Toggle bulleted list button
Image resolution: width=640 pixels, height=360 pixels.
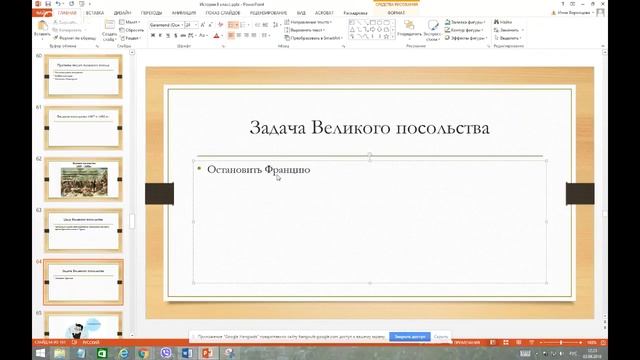pyautogui.click(x=231, y=25)
